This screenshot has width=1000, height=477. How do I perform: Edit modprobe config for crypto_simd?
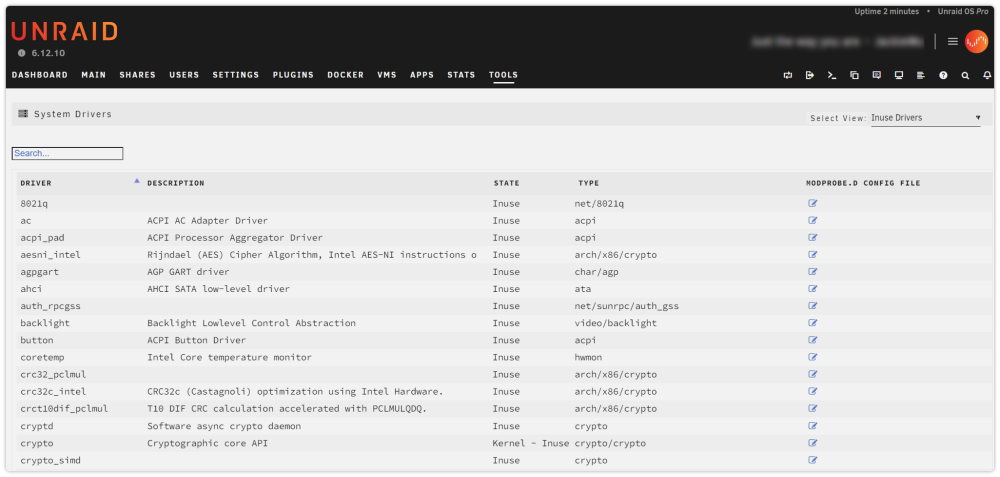812,460
